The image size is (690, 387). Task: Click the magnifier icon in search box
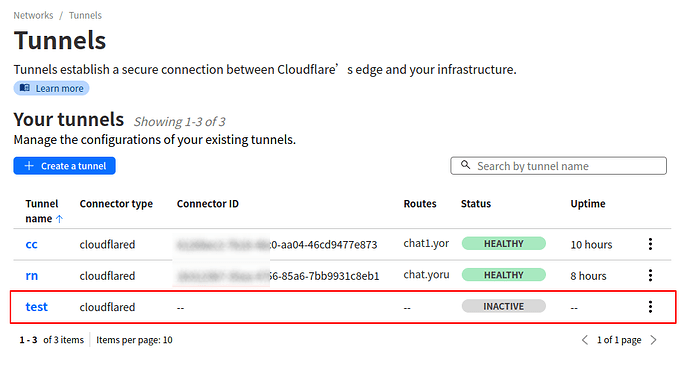[x=465, y=165]
